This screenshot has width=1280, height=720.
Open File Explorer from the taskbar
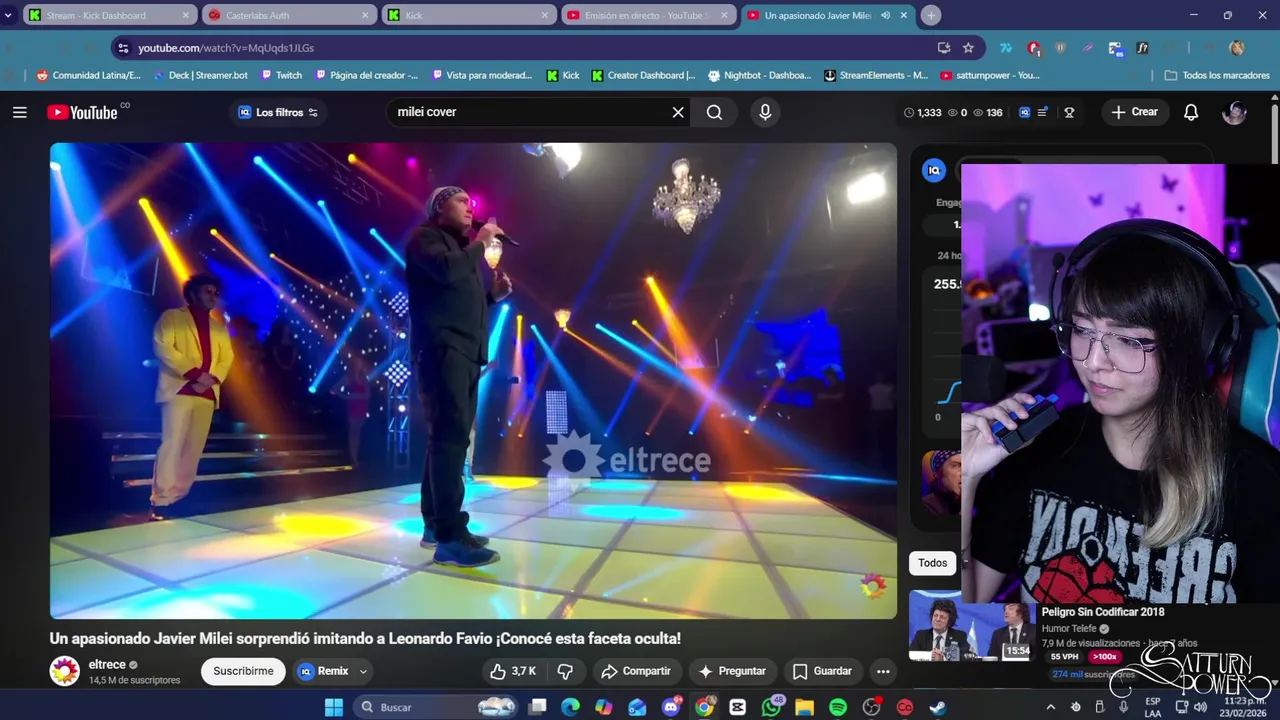(805, 707)
